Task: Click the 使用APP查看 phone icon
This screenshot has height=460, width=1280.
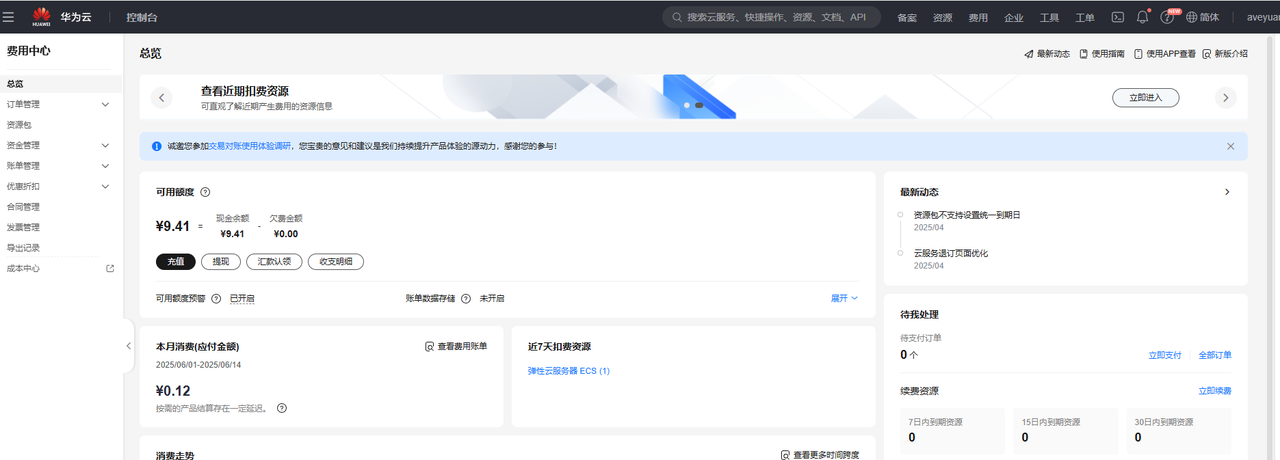Action: [x=1138, y=54]
